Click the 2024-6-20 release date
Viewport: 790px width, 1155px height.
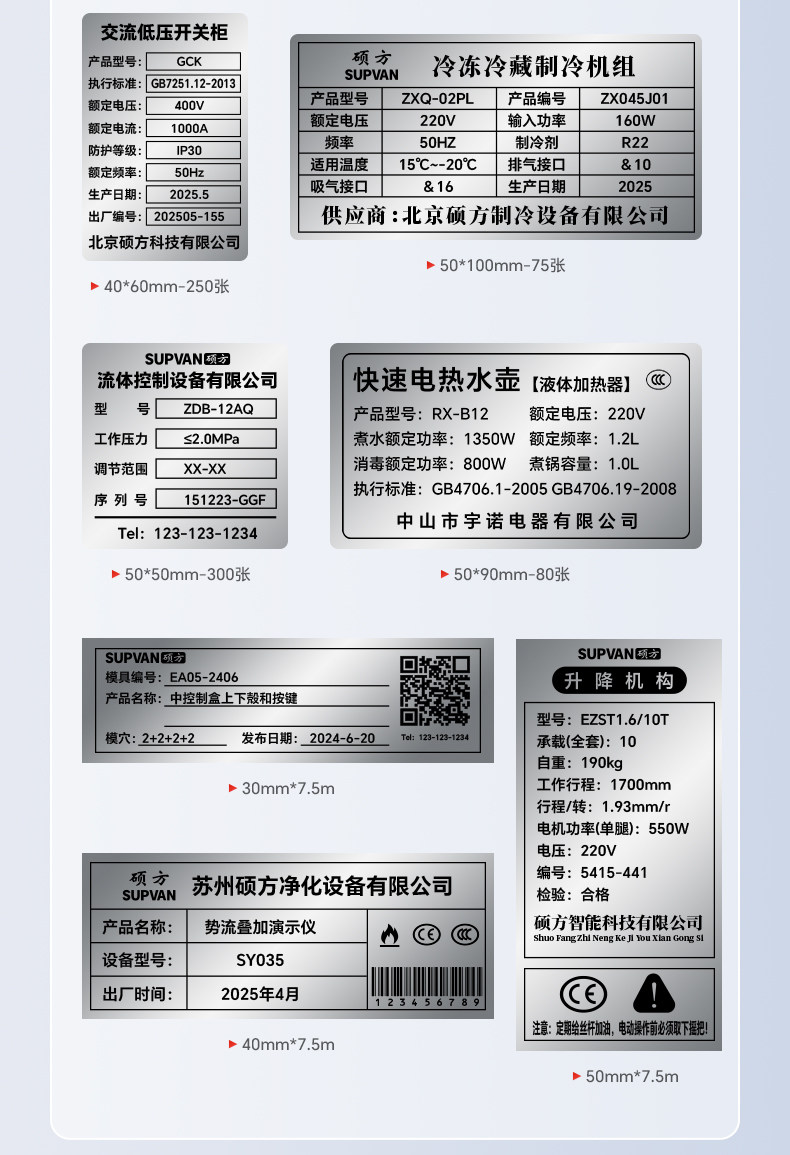click(342, 738)
